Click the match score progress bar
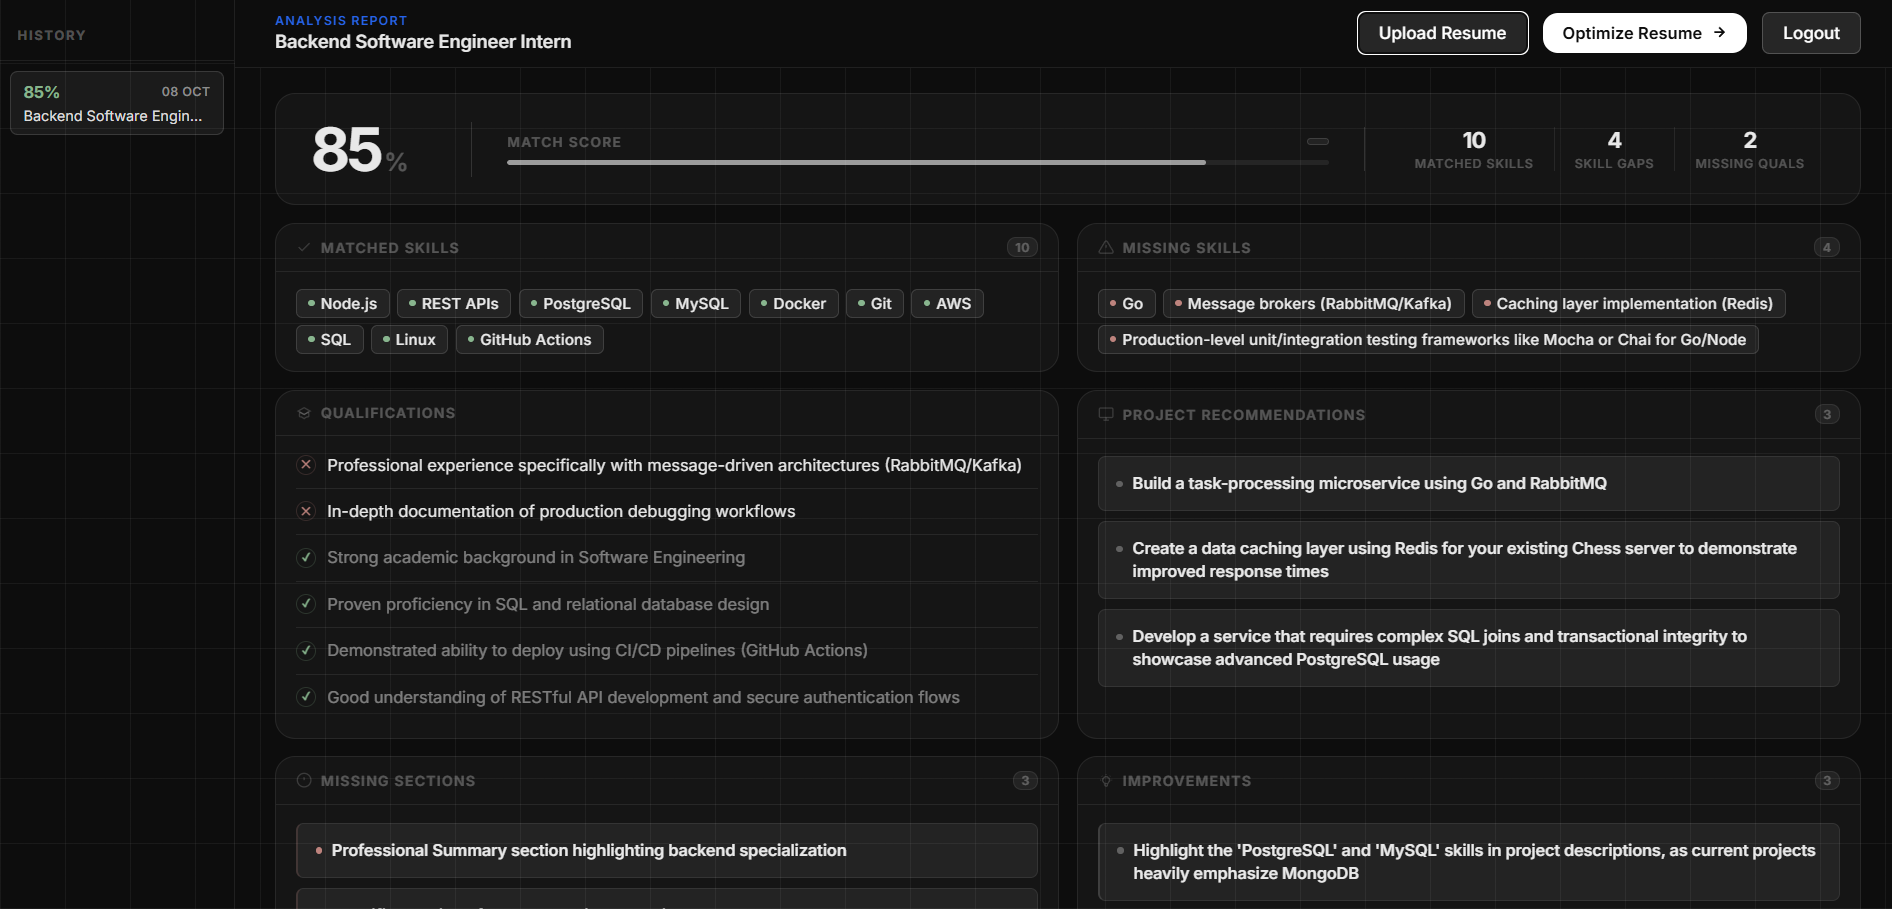 click(918, 162)
